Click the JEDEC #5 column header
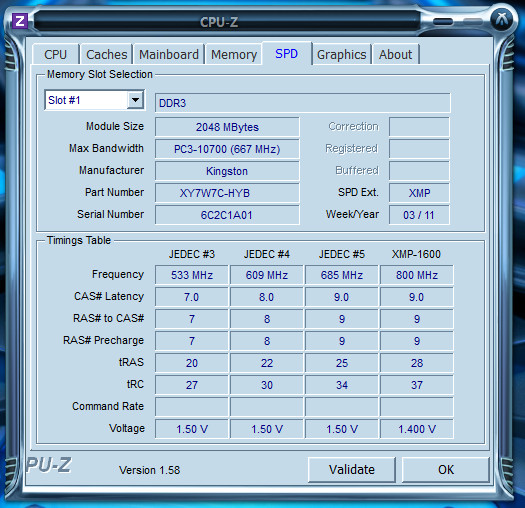The height and width of the screenshot is (508, 525). 342,254
